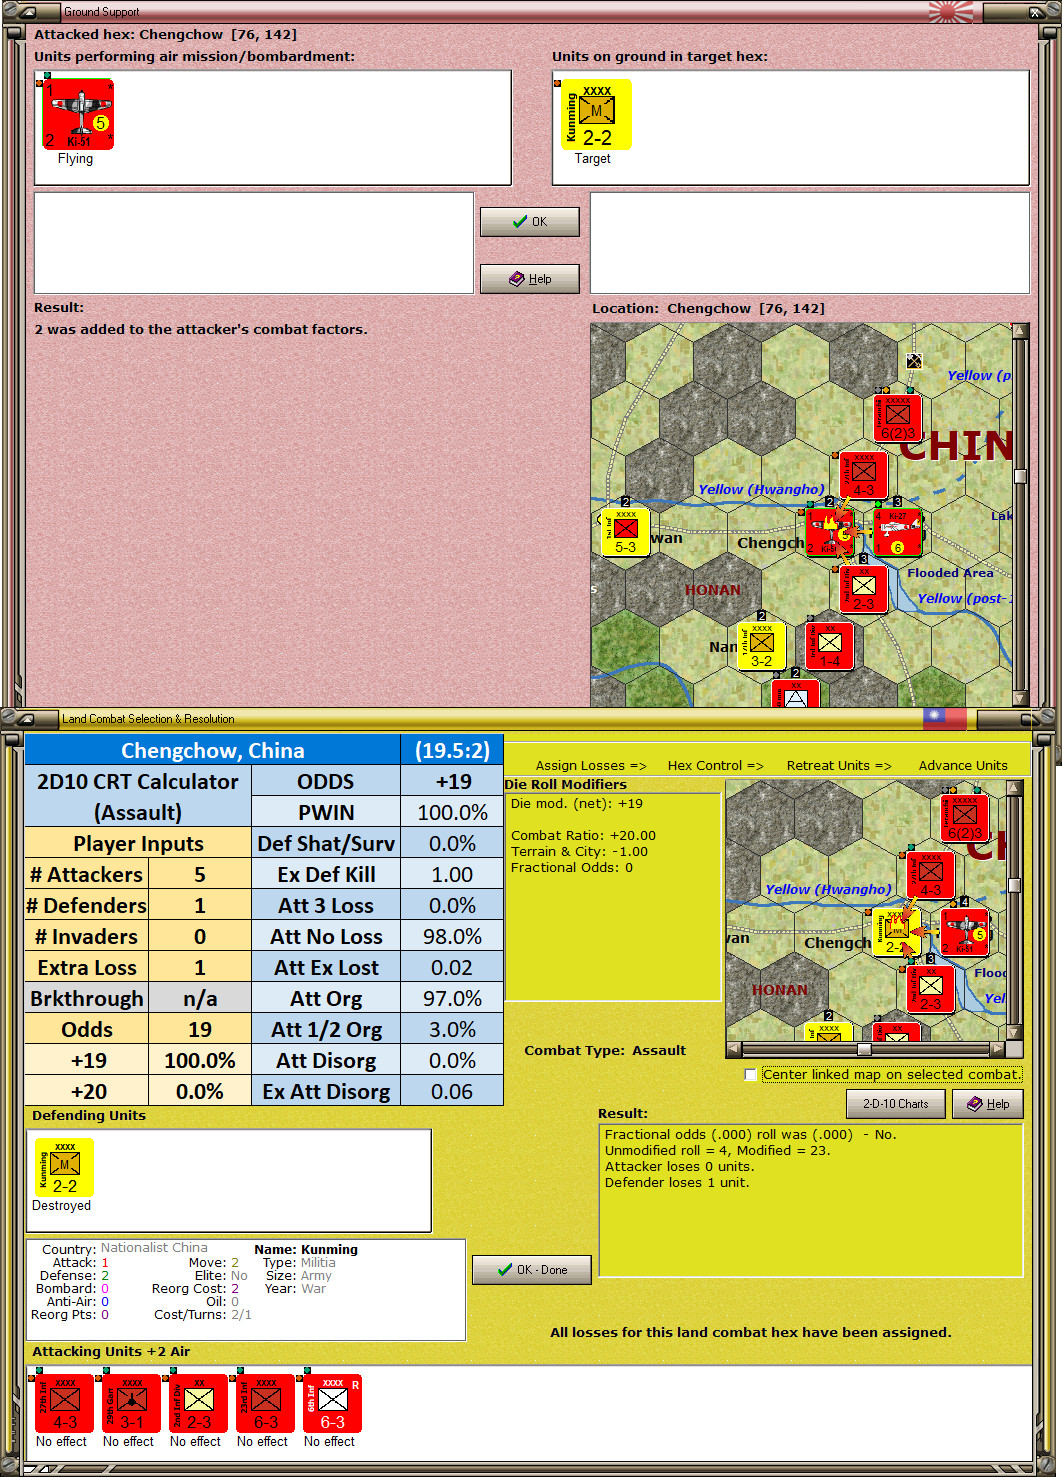Click Japanese flag icon in Ground Support titlebar
1062x1477 pixels.
[x=950, y=12]
